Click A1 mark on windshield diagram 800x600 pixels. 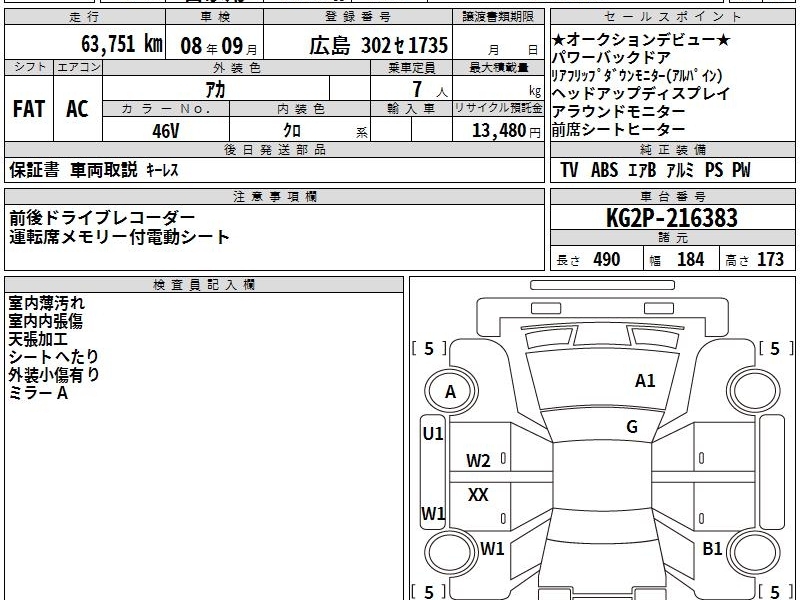click(x=645, y=381)
